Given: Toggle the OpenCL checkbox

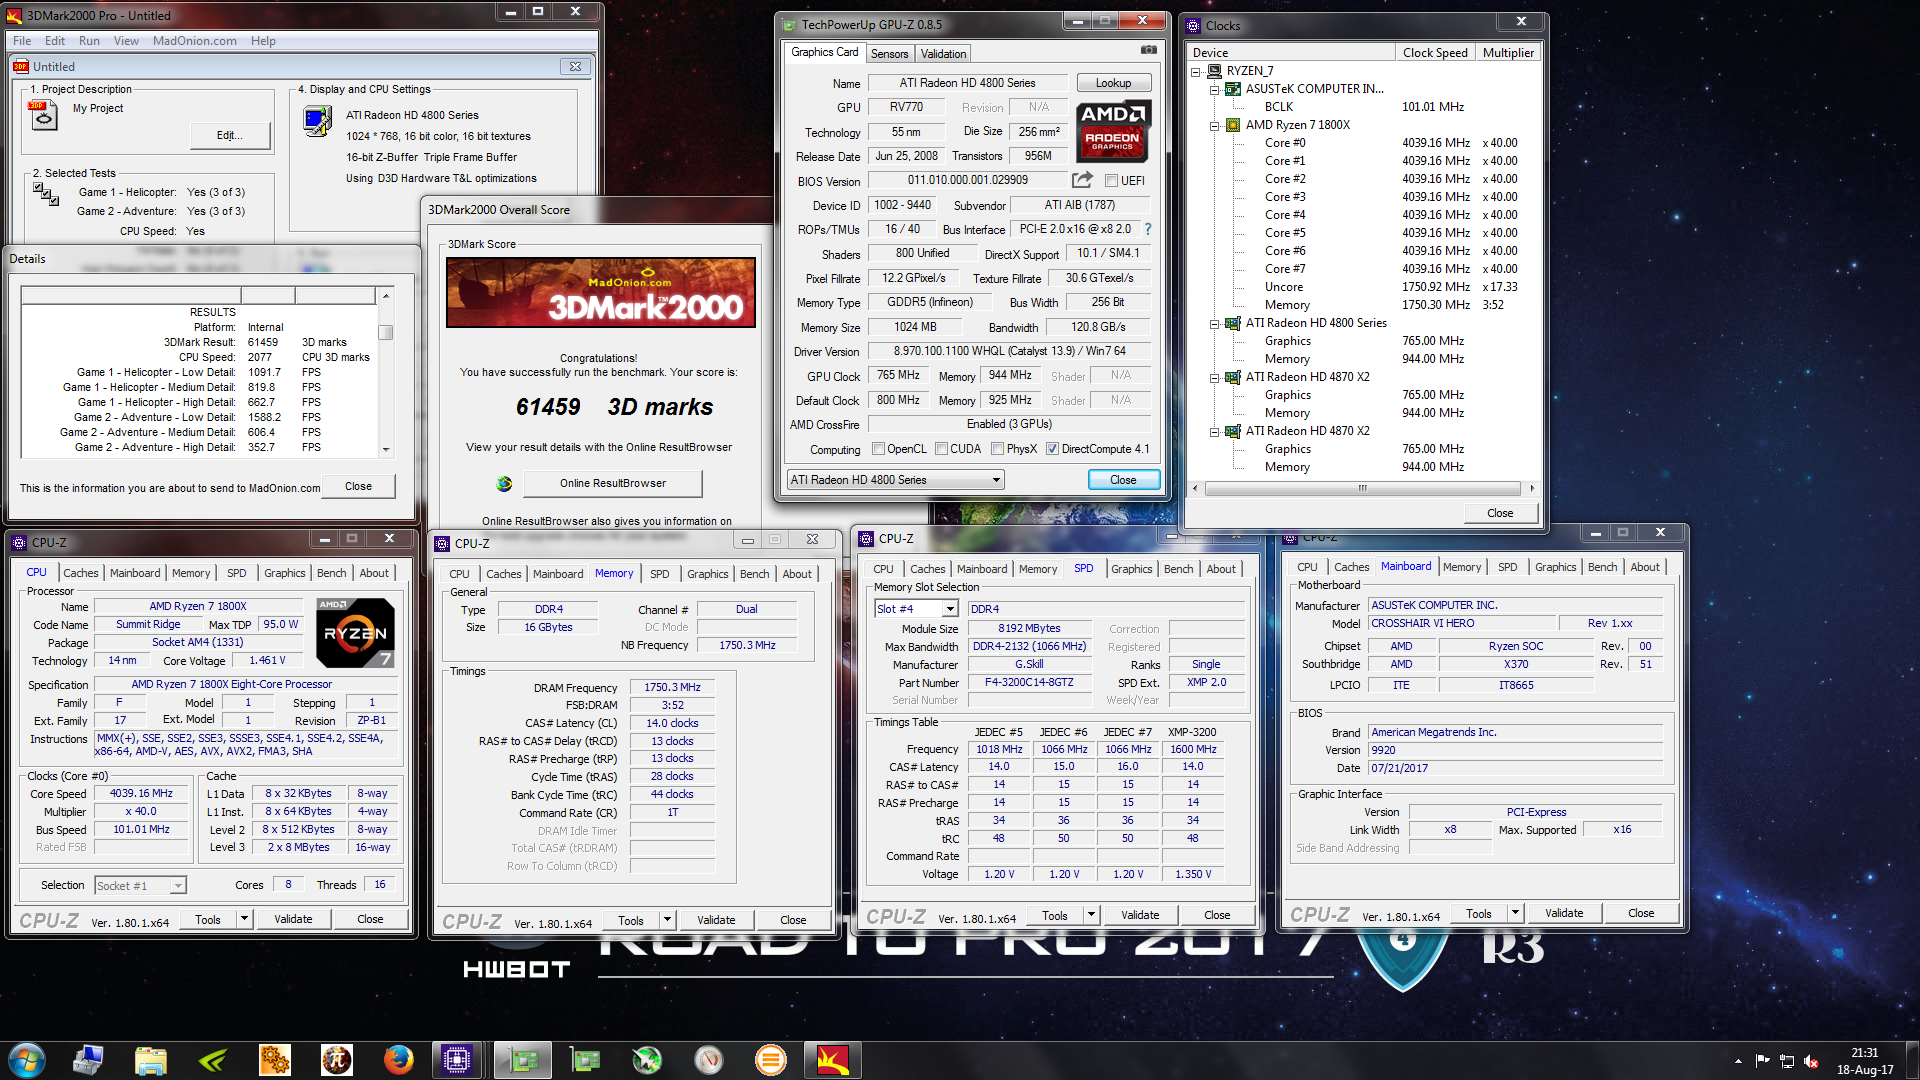Looking at the screenshot, I should pyautogui.click(x=878, y=449).
